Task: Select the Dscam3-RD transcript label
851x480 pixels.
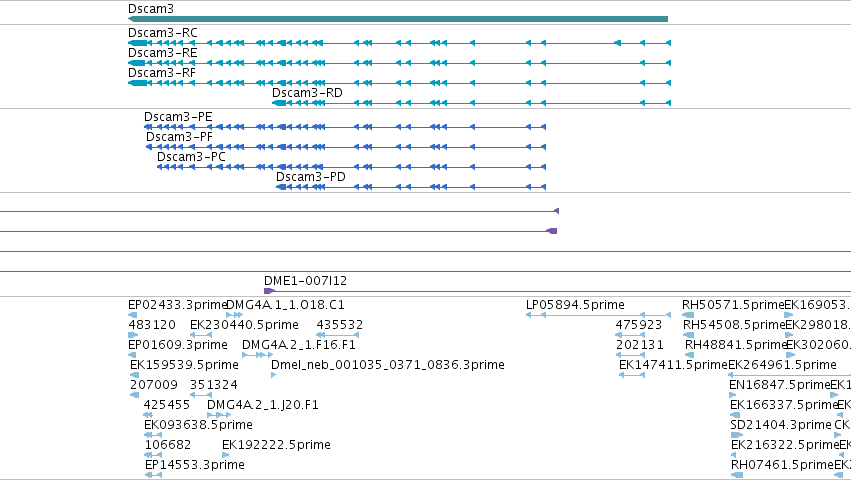Action: (307, 93)
